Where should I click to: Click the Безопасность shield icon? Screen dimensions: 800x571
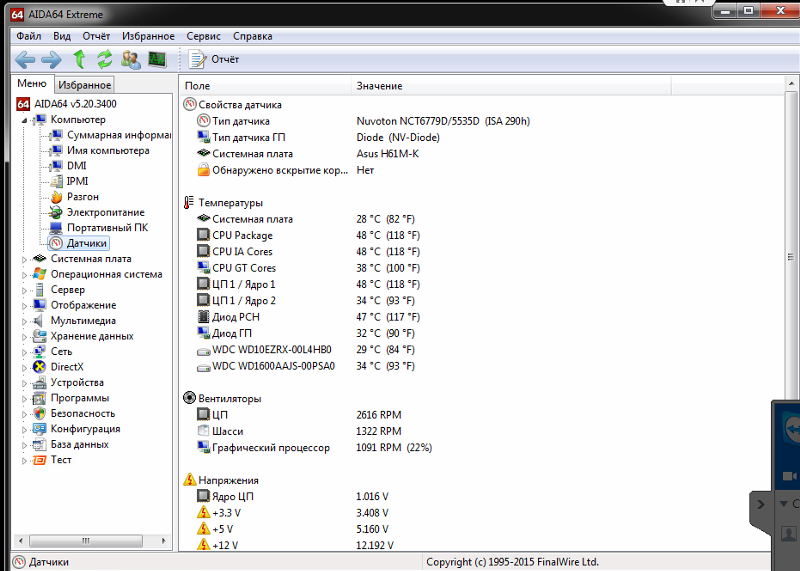tap(39, 413)
